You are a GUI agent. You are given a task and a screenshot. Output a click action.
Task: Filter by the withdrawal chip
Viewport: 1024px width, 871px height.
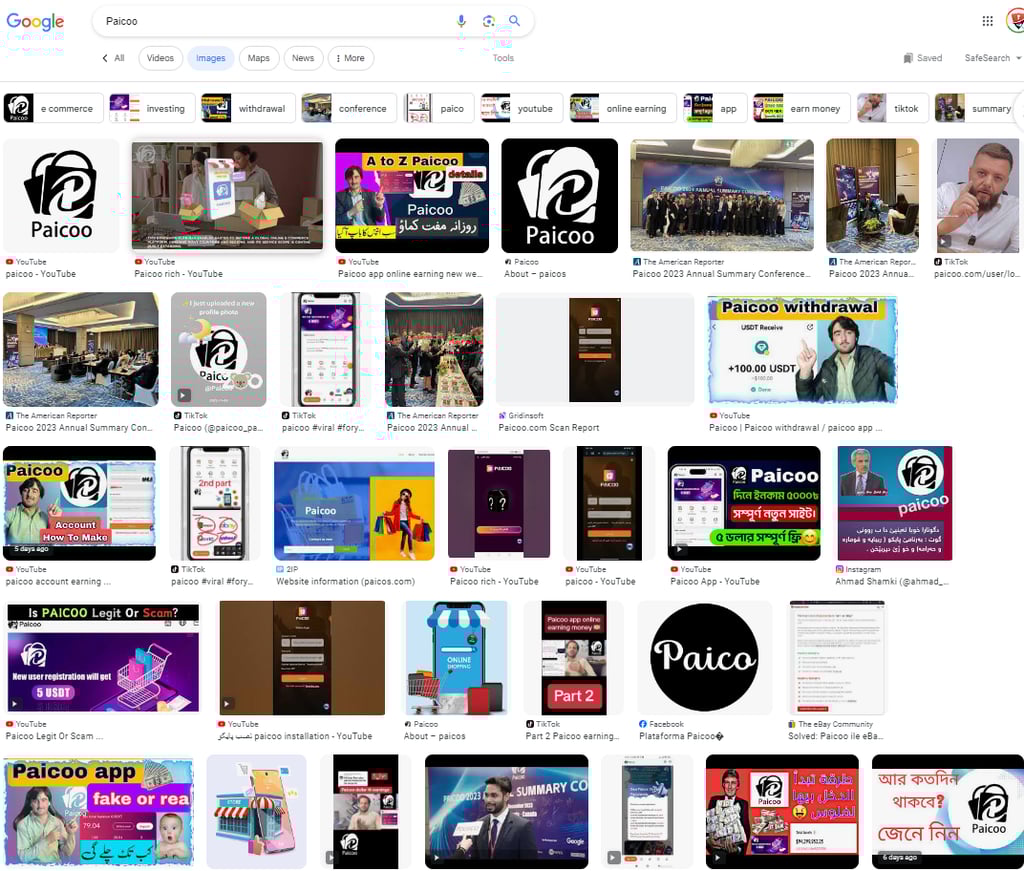(x=248, y=108)
